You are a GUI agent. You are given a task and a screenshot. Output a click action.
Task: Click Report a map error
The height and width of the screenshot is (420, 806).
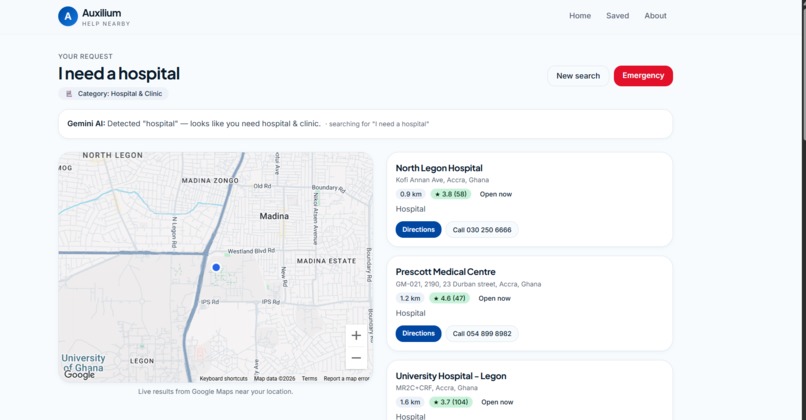[x=346, y=378]
